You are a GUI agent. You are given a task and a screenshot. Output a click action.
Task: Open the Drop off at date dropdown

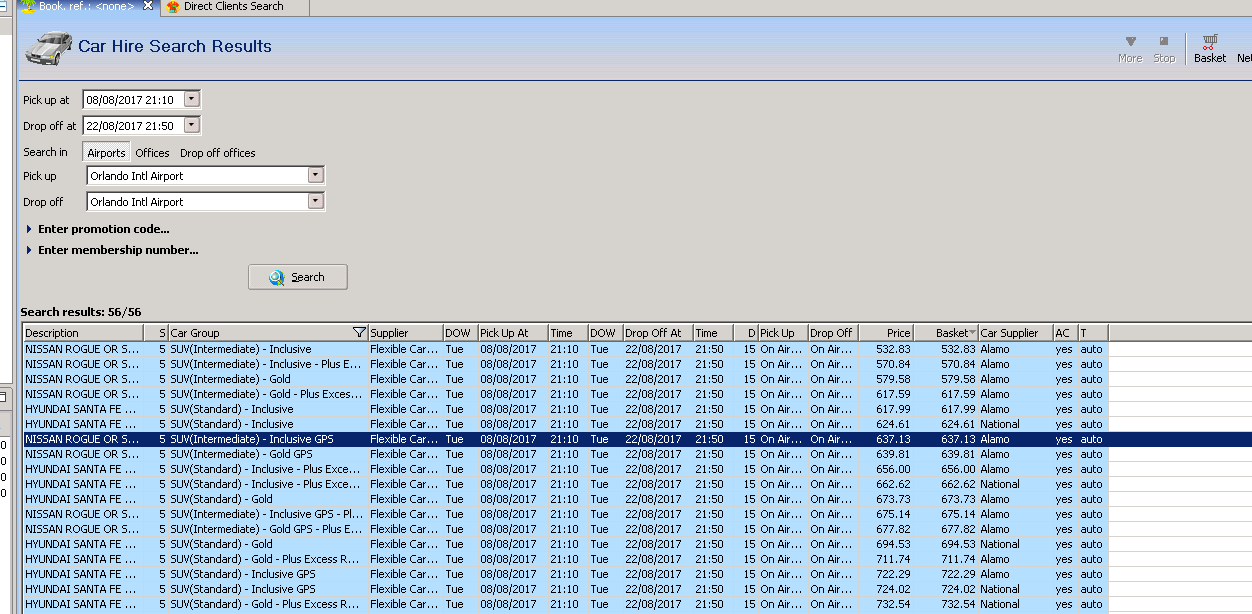(x=192, y=125)
